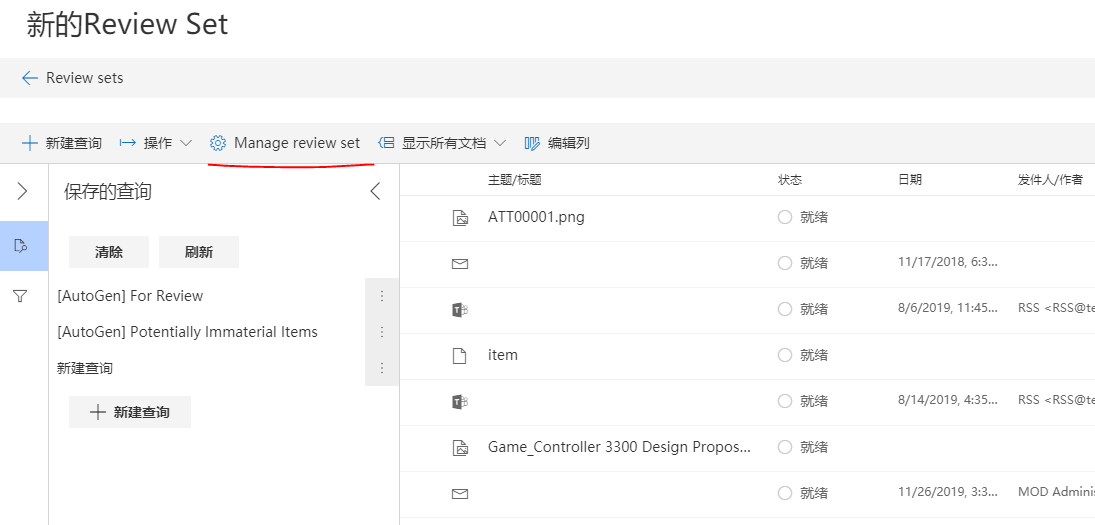
Task: Open Game_Controller 3300 Design Proposal document
Action: 619,447
